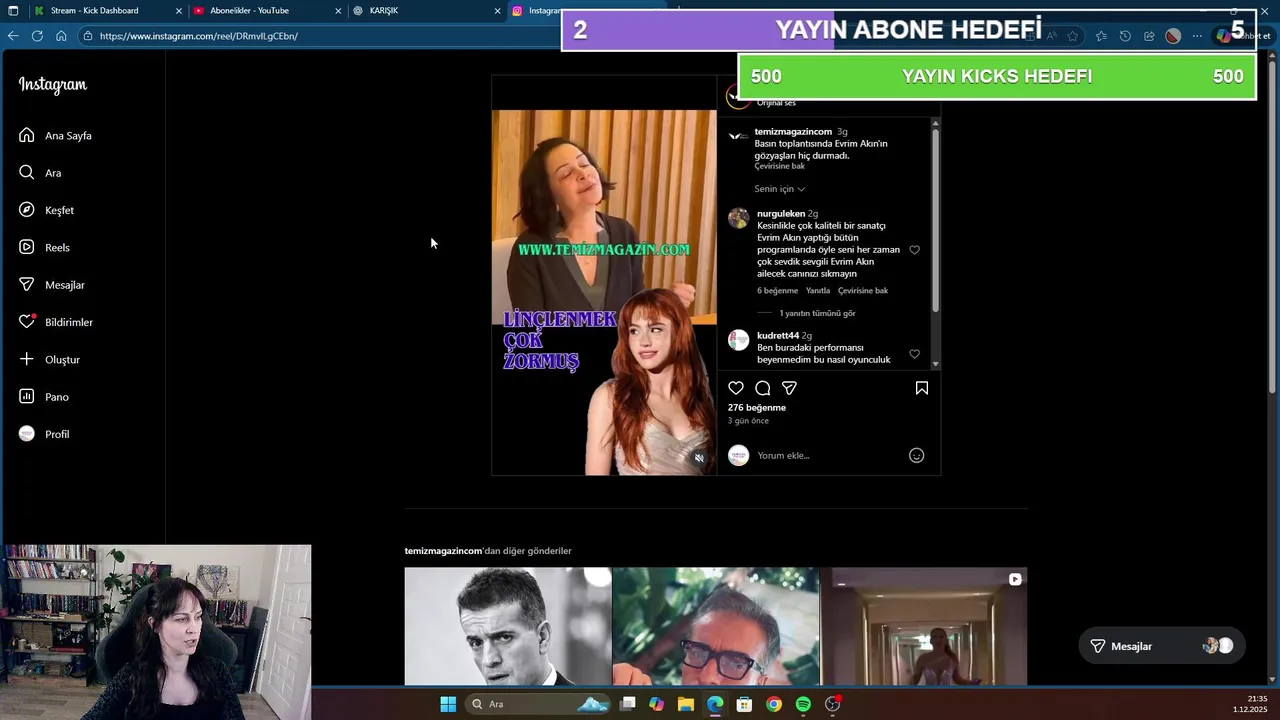
Task: Open Copilot from the taskbar
Action: (656, 704)
